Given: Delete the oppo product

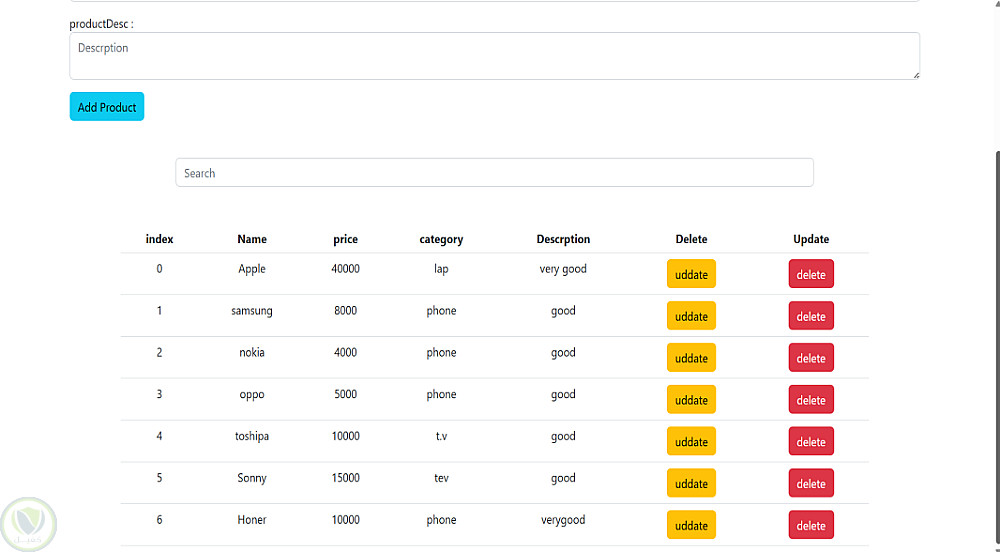Looking at the screenshot, I should [x=811, y=400].
